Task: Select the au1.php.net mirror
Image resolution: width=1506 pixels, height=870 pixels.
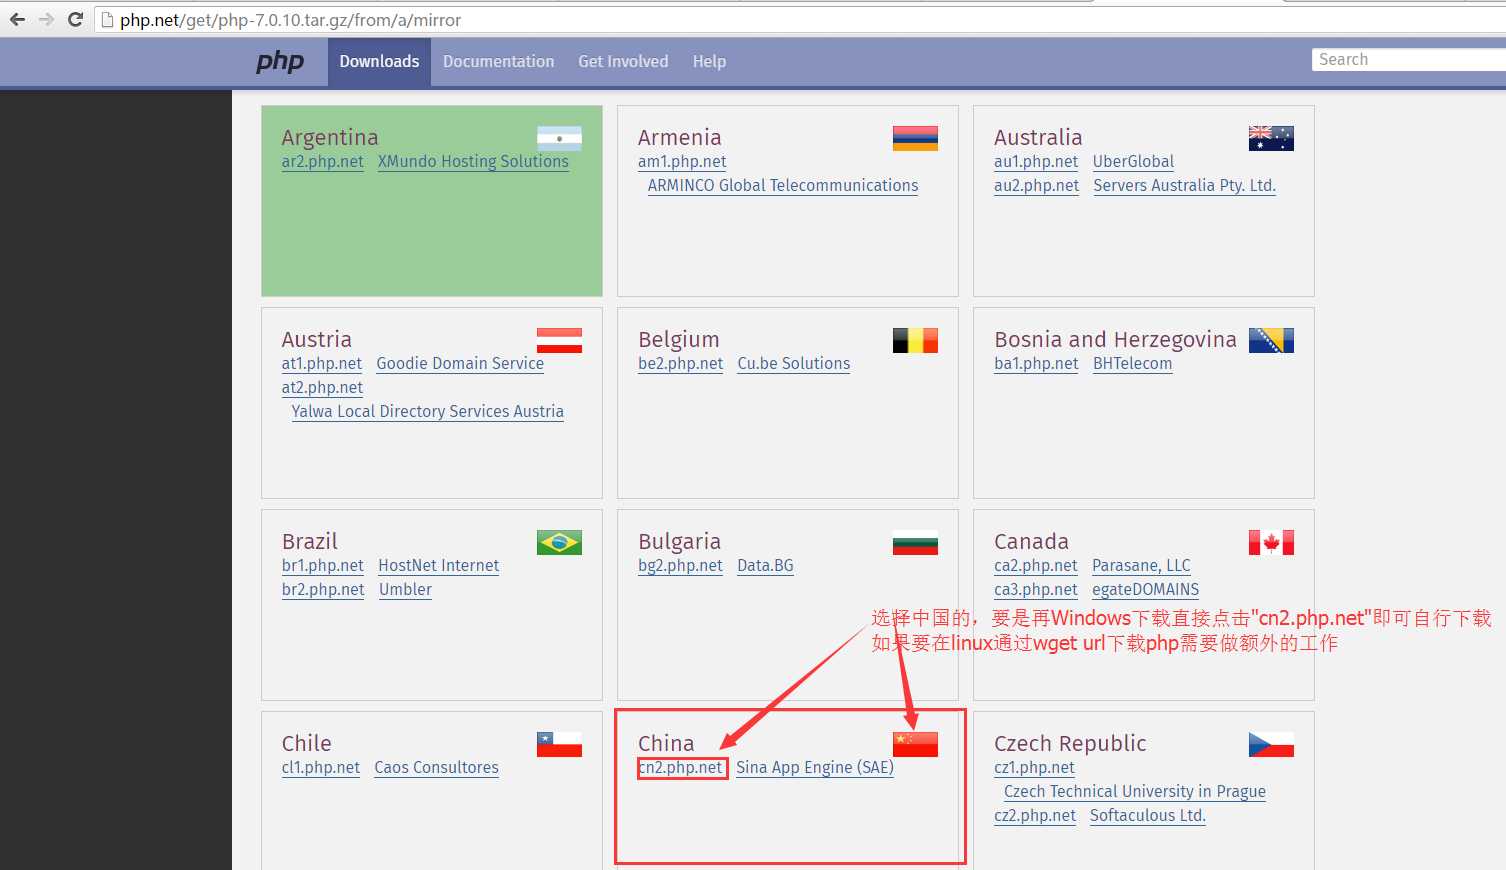Action: click(x=1036, y=161)
